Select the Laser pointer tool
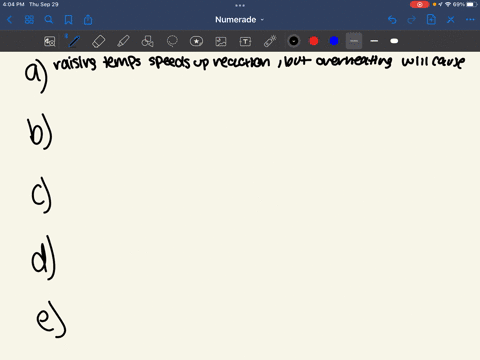Screen dimensions: 480x360 point(270,41)
